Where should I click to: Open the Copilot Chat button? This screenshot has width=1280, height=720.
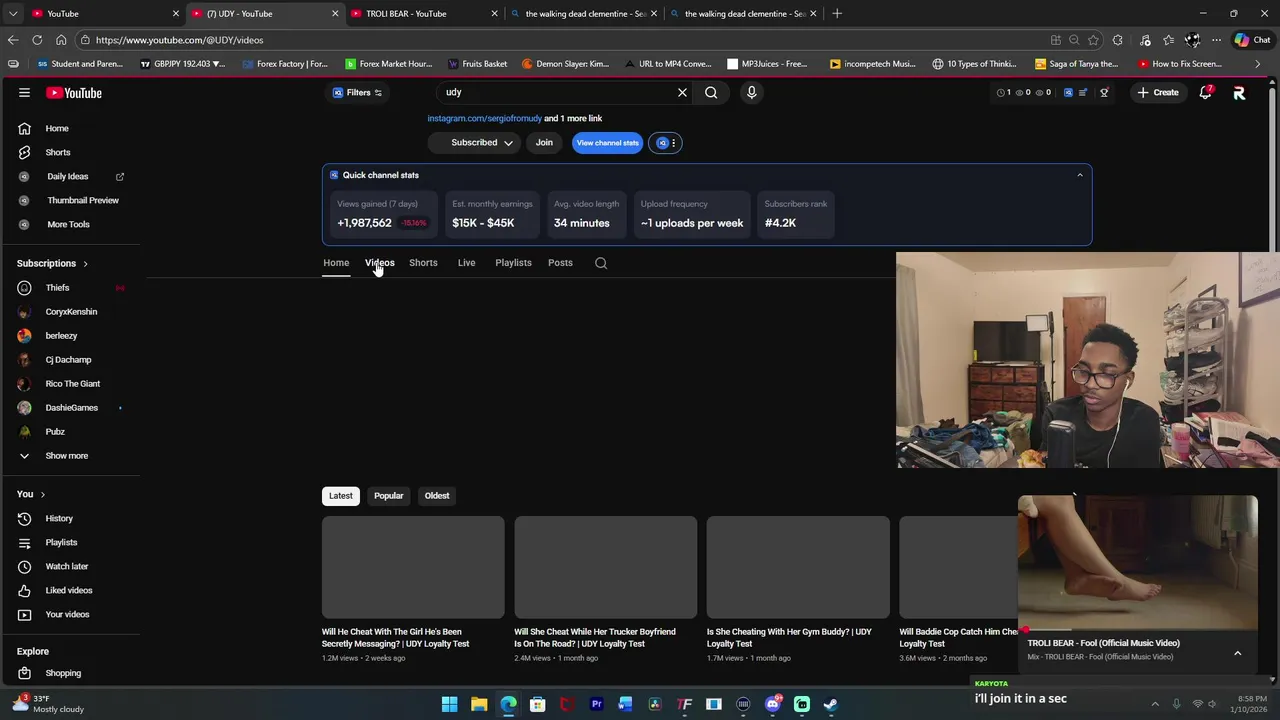tap(1252, 40)
